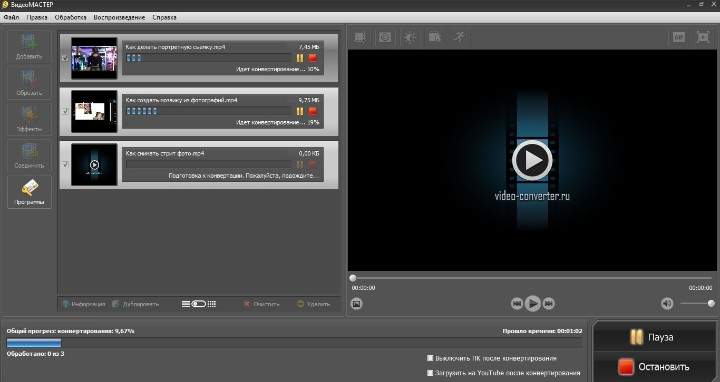
Task: Switch list view mode toggle
Action: pyautogui.click(x=199, y=304)
